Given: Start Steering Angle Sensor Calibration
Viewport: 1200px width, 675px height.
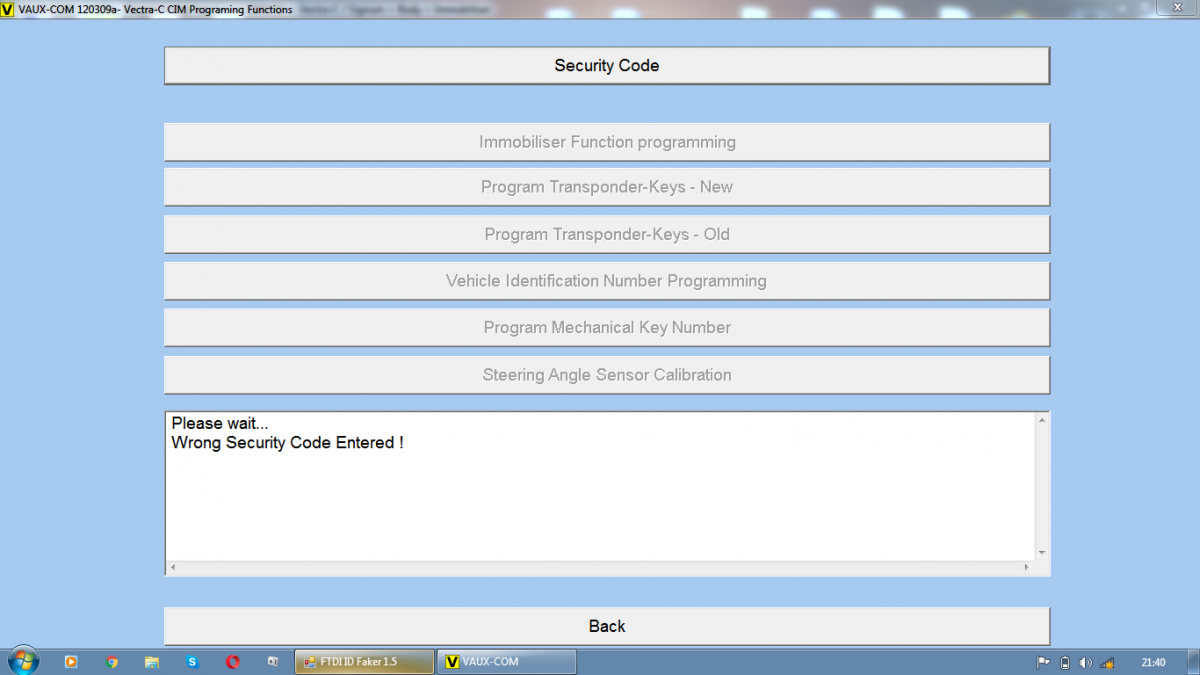Looking at the screenshot, I should point(607,375).
